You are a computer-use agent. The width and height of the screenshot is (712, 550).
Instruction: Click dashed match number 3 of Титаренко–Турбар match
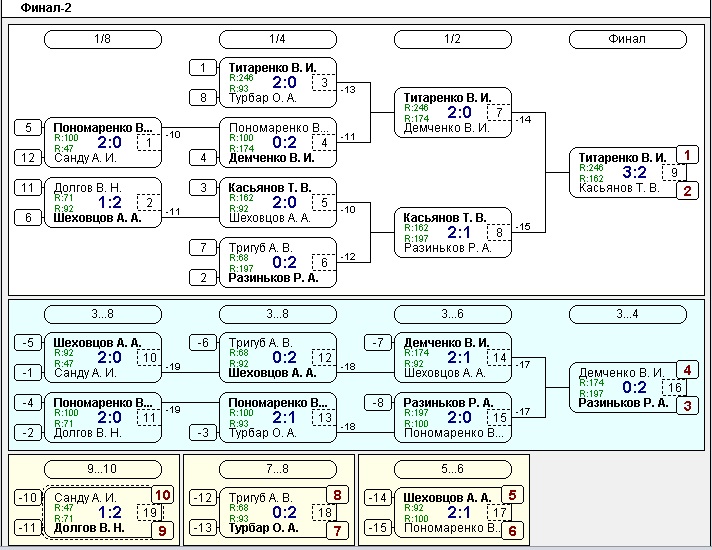(x=324, y=83)
